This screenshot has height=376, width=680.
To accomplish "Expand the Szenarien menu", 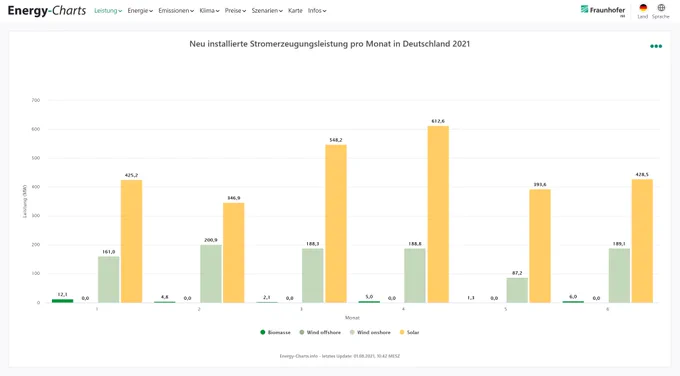I will click(267, 11).
